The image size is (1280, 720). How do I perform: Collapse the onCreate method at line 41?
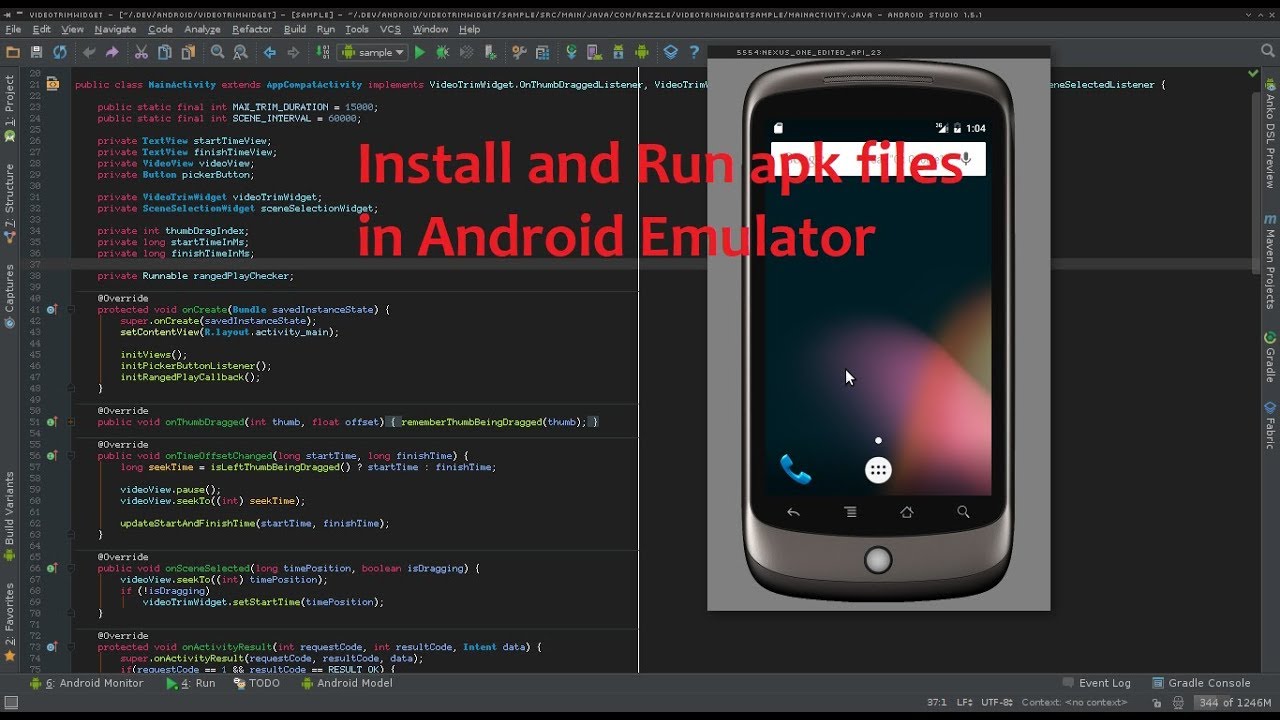point(71,310)
